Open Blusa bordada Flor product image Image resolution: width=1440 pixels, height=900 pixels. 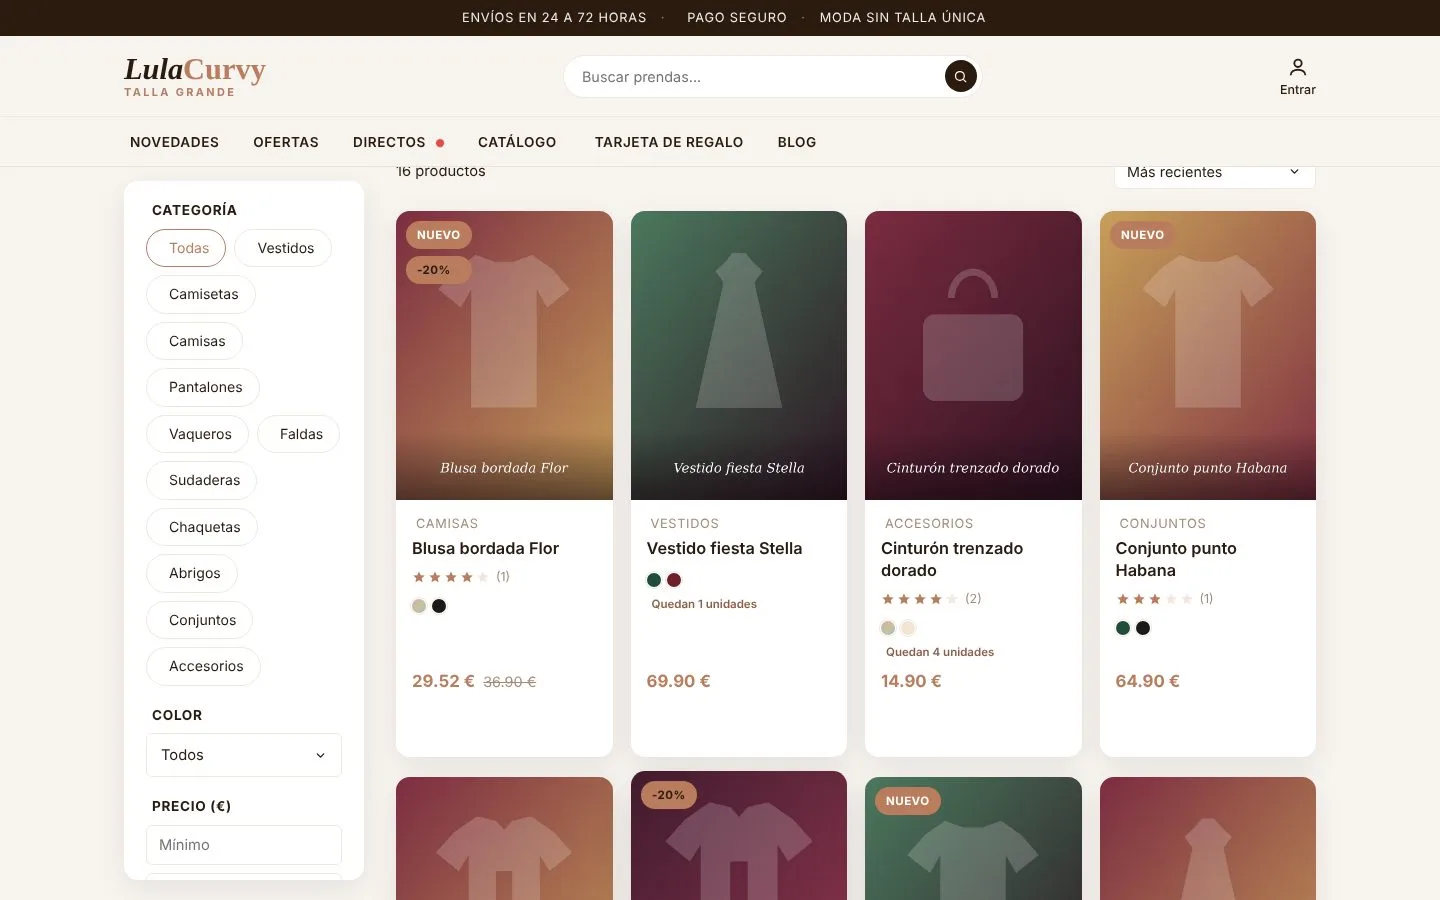pyautogui.click(x=504, y=355)
